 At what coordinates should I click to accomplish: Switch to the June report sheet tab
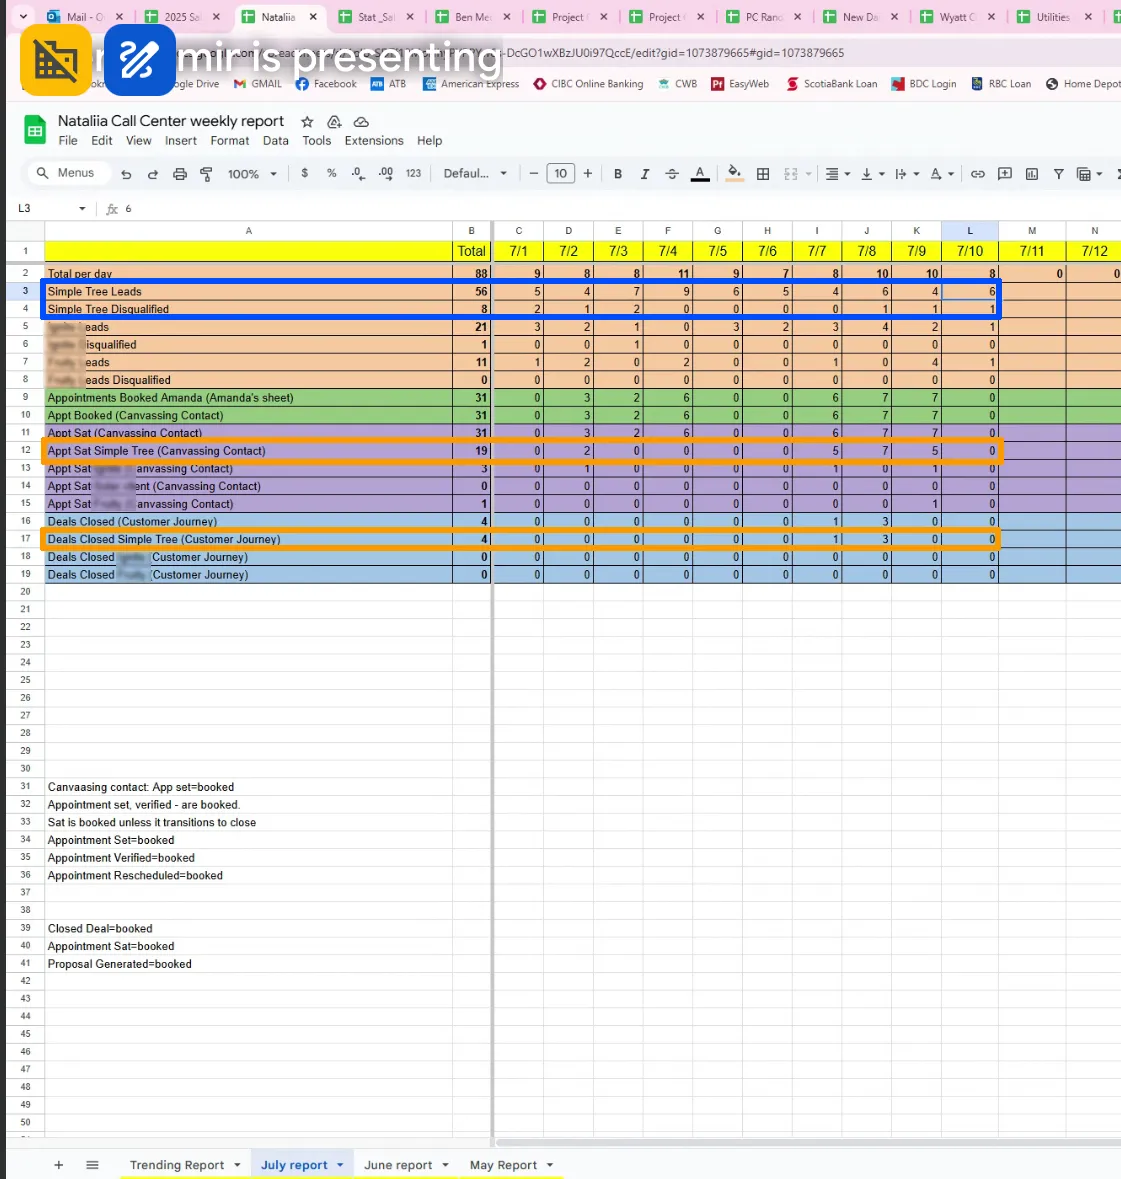tap(398, 1165)
